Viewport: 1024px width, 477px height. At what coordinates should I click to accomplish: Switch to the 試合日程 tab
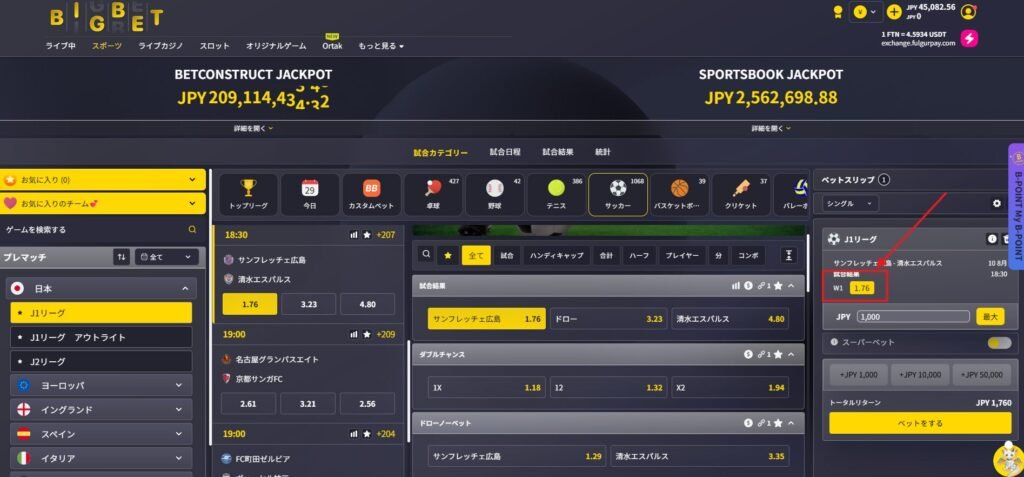(505, 152)
